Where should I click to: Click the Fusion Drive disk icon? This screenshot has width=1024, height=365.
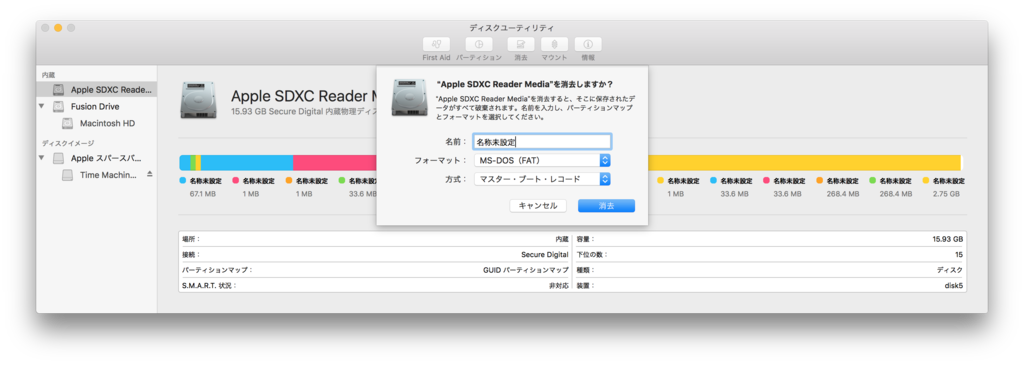coord(59,106)
